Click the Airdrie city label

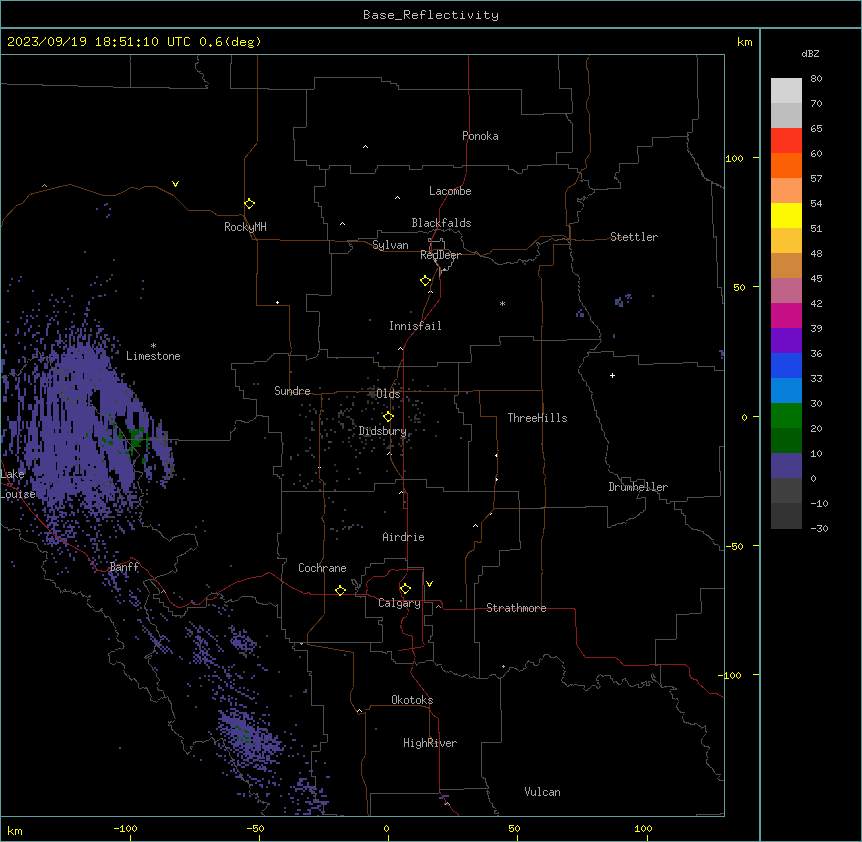403,537
